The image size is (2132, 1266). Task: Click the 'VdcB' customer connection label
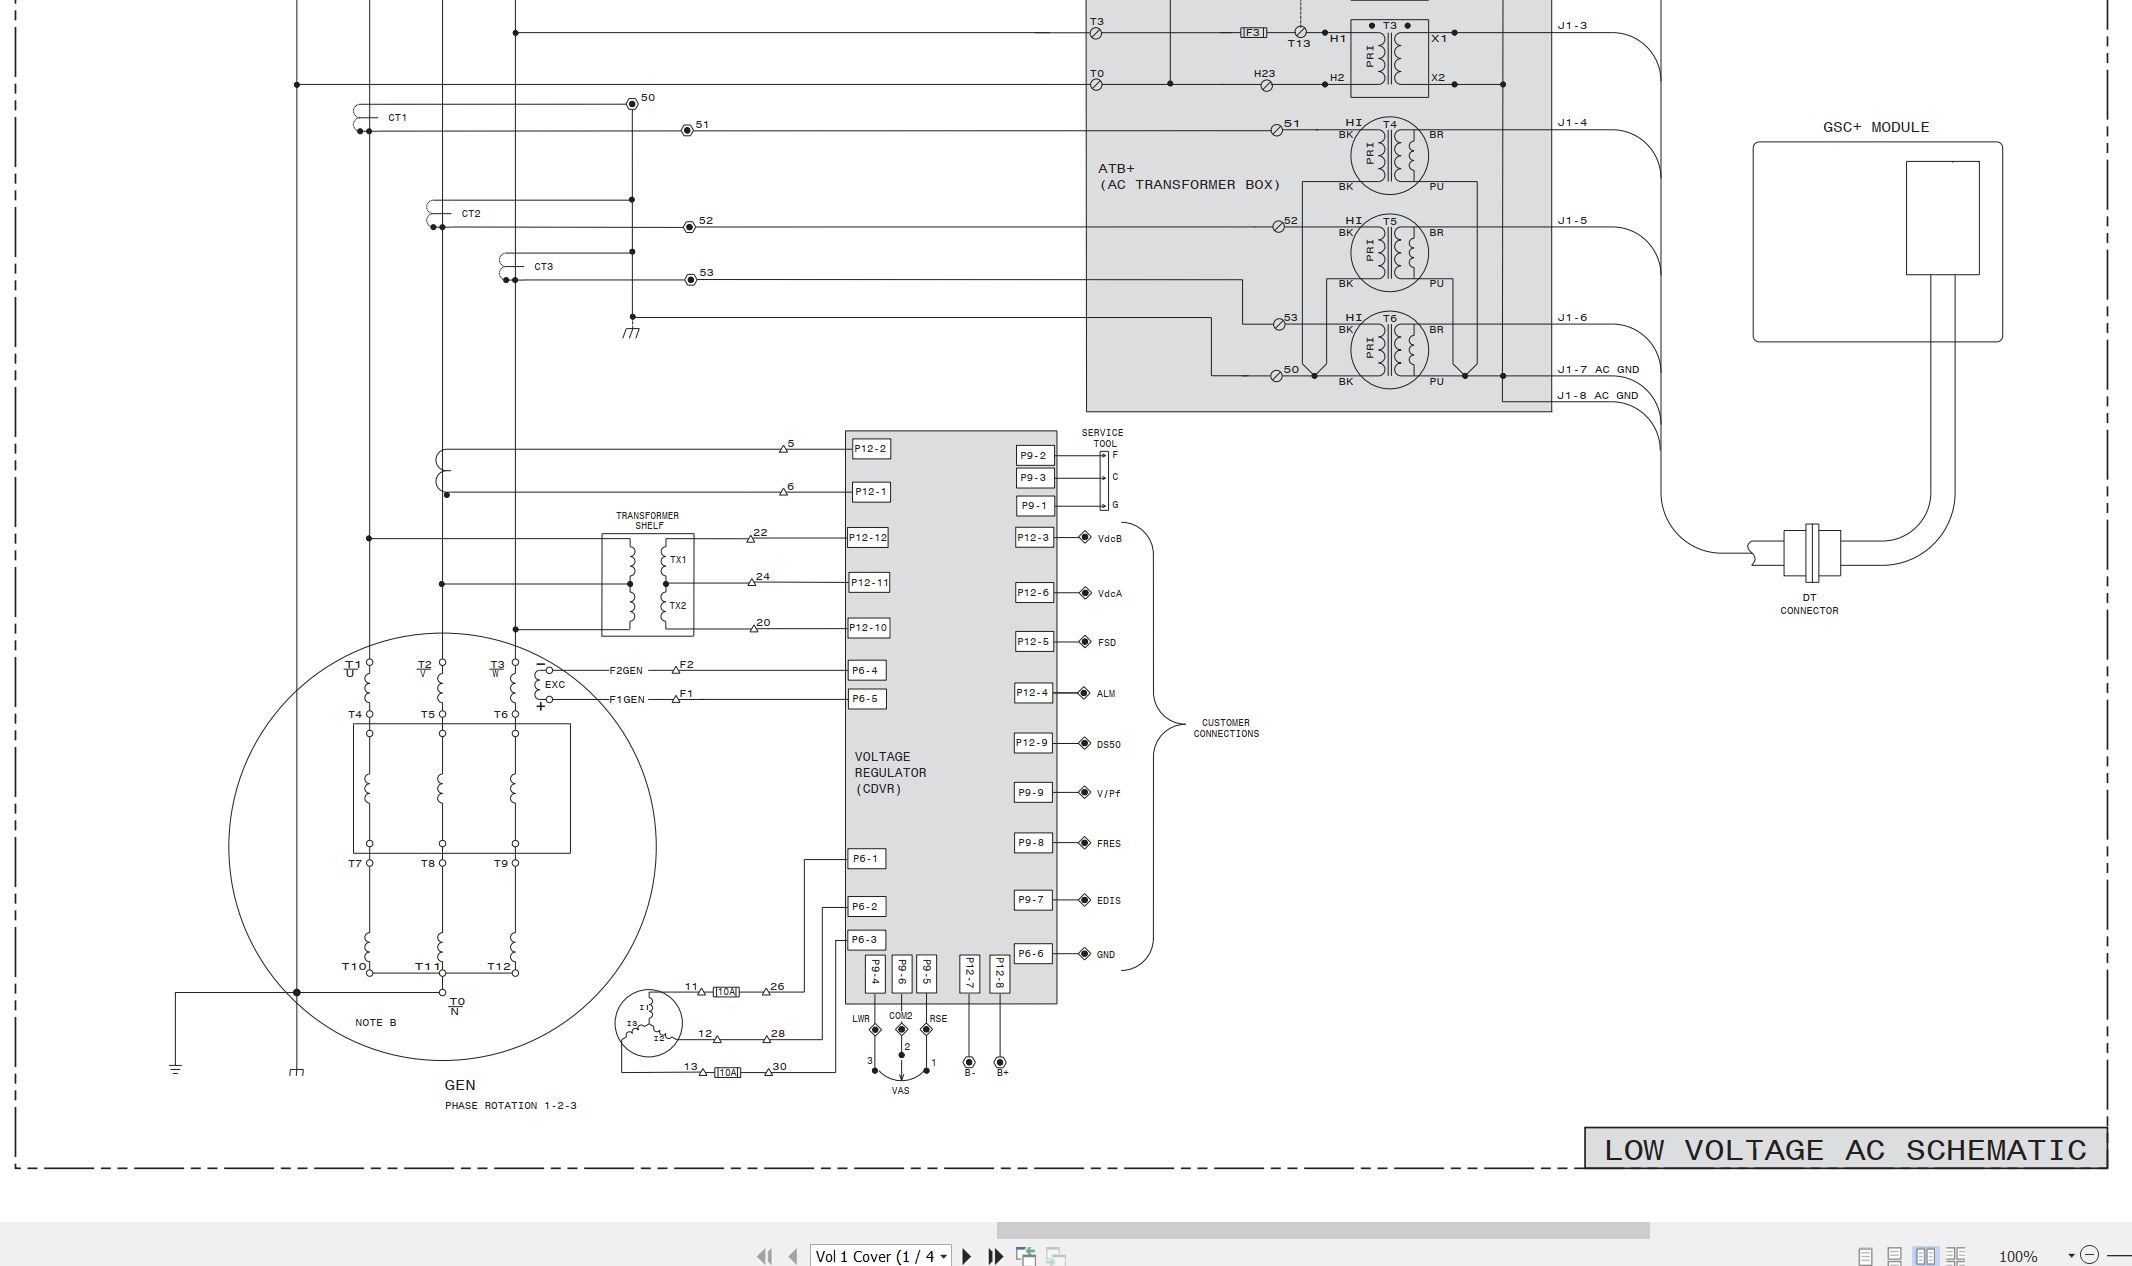pos(1110,539)
